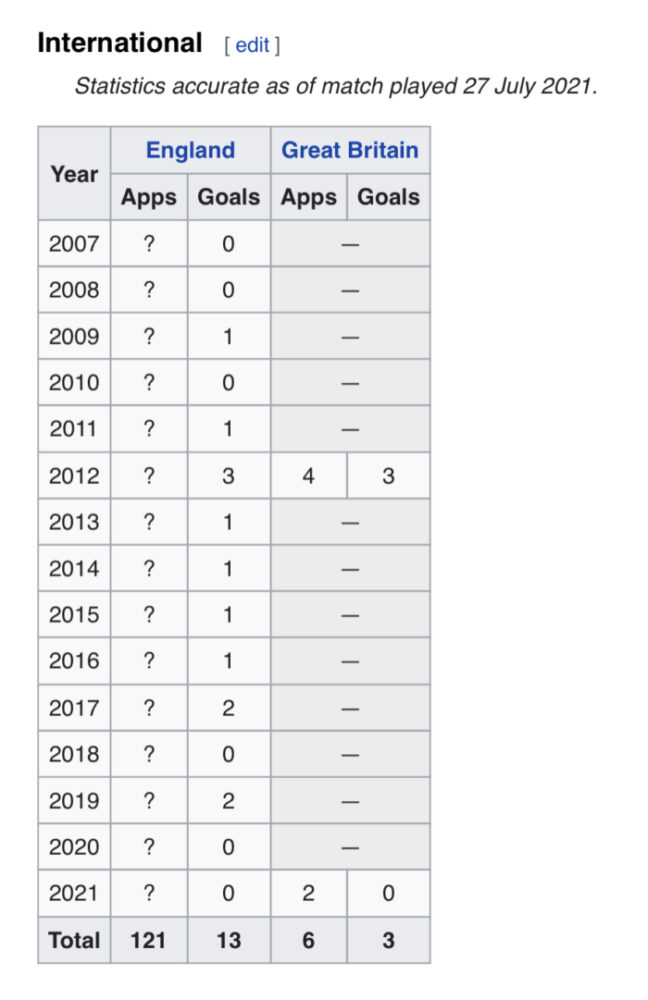Click the 2012 Great Britain goals value 3
648x1000 pixels.
coord(388,476)
